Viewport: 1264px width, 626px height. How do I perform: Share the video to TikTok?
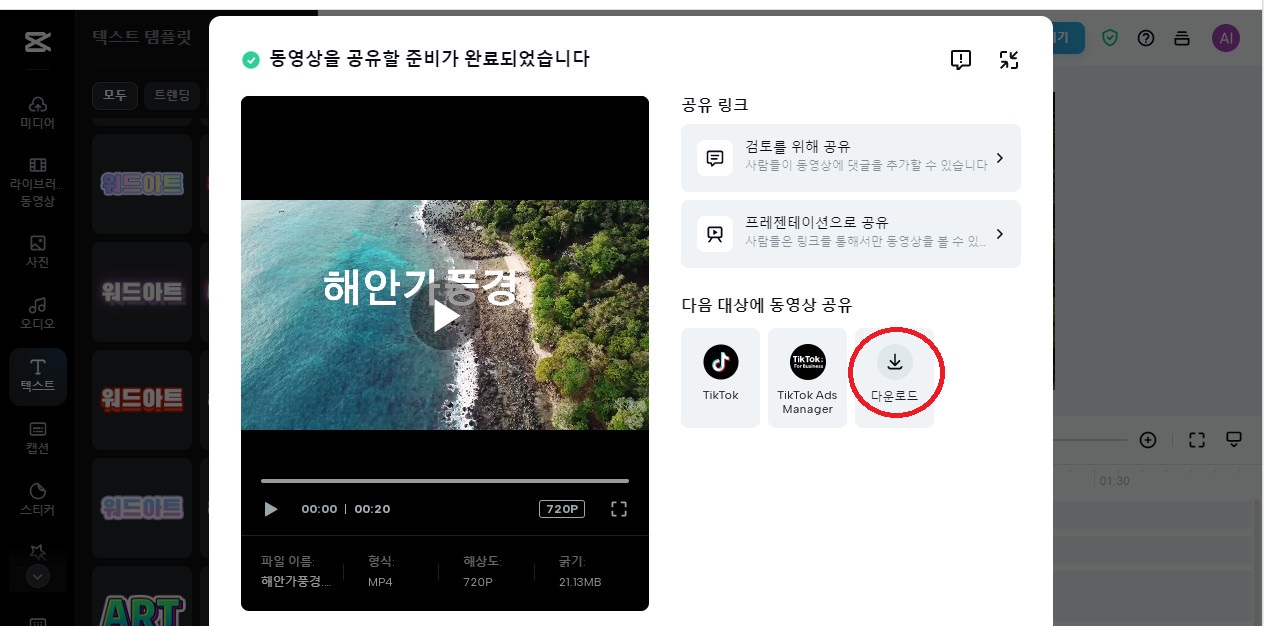720,377
